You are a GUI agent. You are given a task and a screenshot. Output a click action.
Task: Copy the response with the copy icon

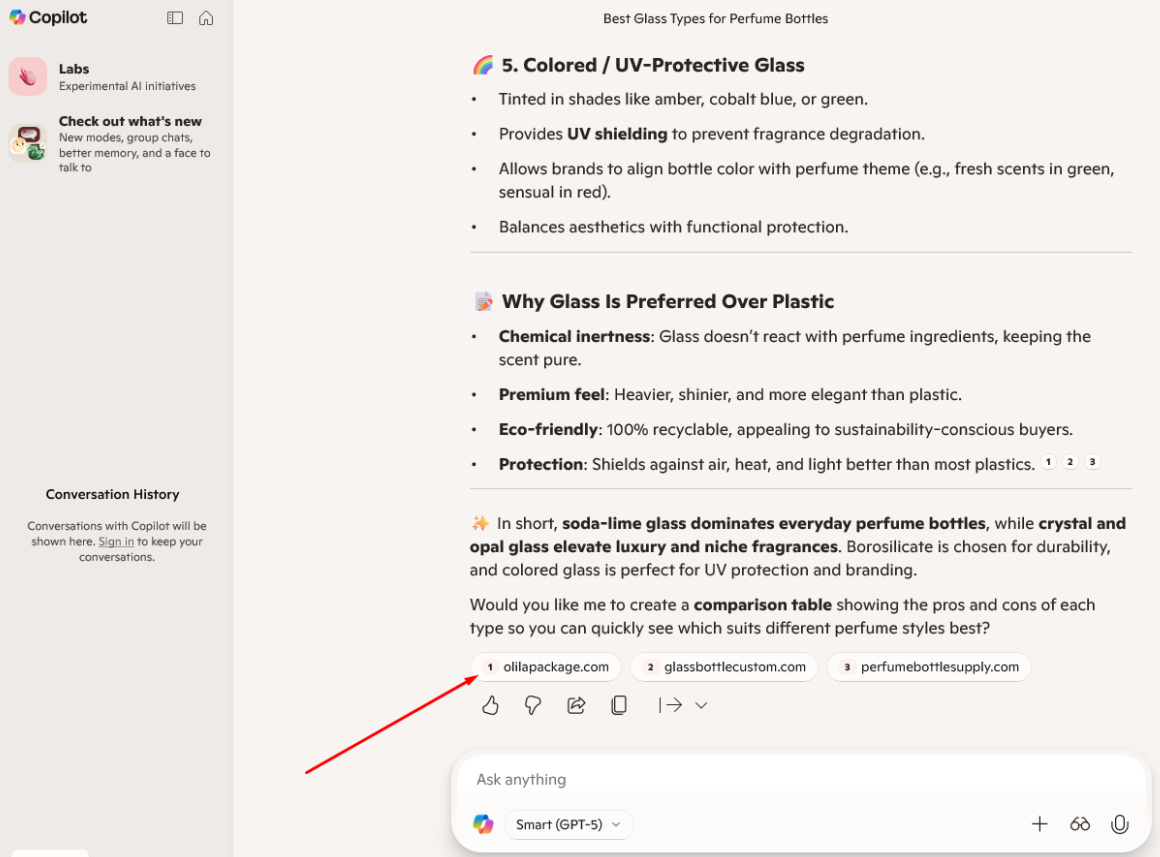[x=619, y=705]
